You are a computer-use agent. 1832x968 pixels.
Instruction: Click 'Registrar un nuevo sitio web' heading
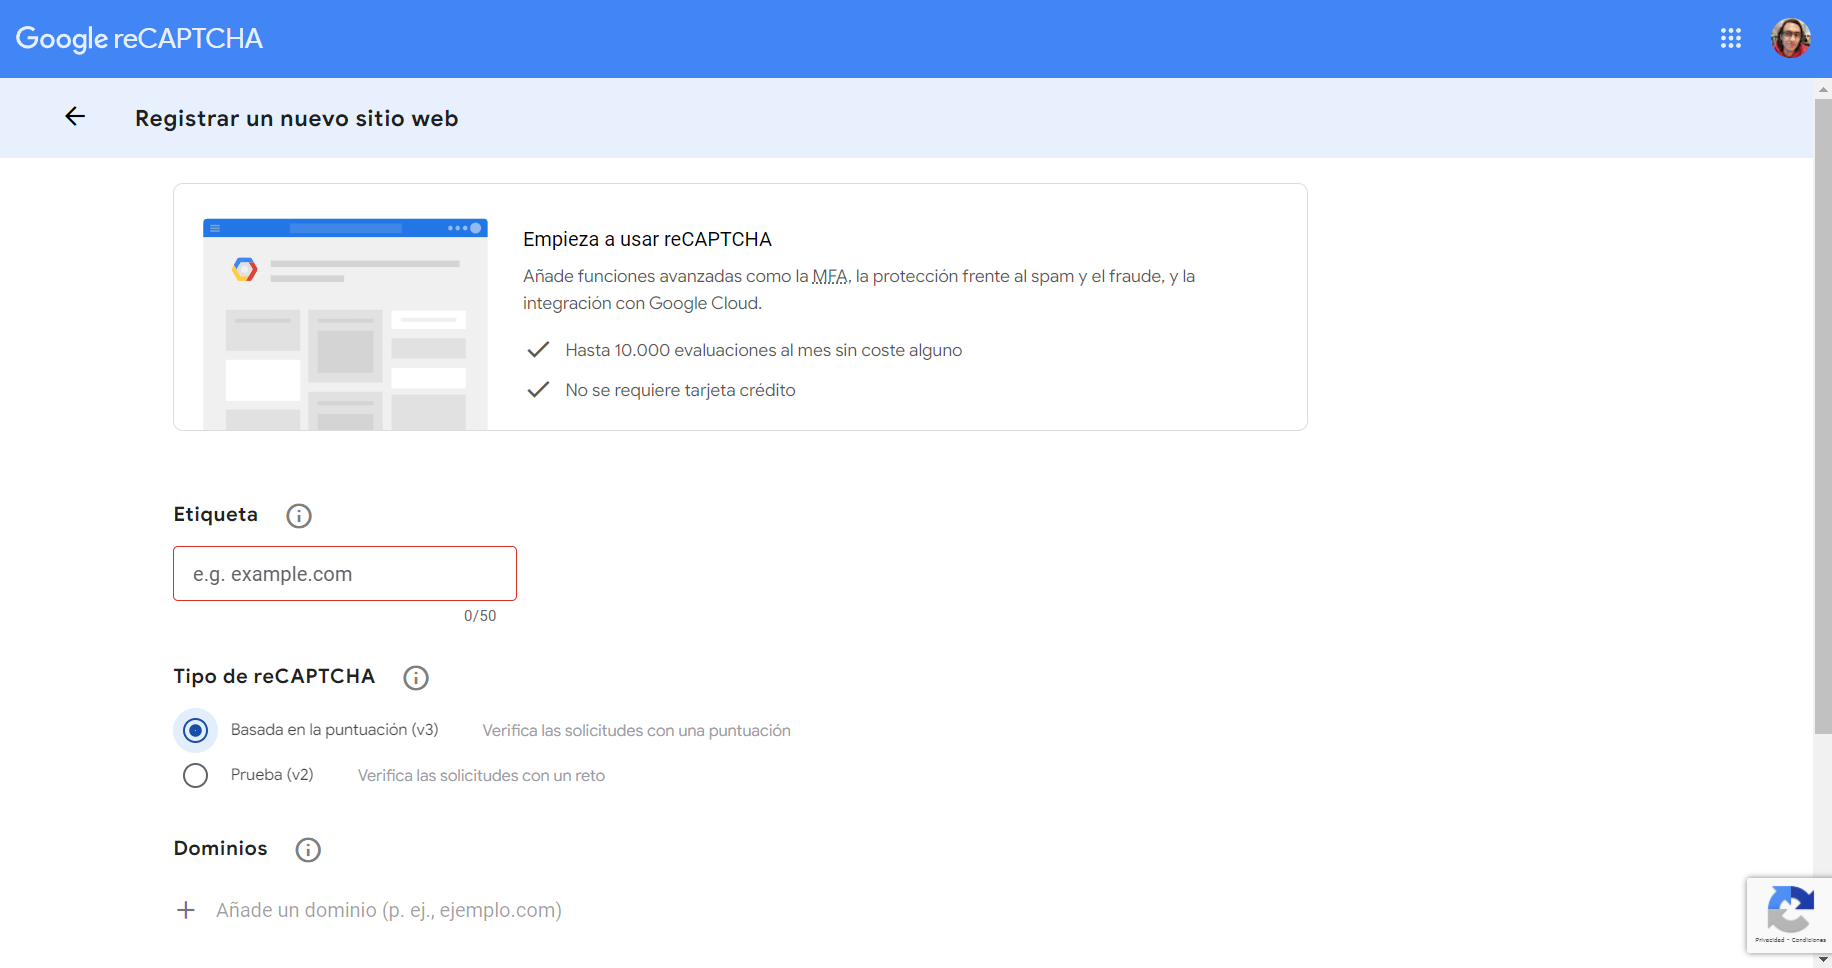pyautogui.click(x=297, y=118)
